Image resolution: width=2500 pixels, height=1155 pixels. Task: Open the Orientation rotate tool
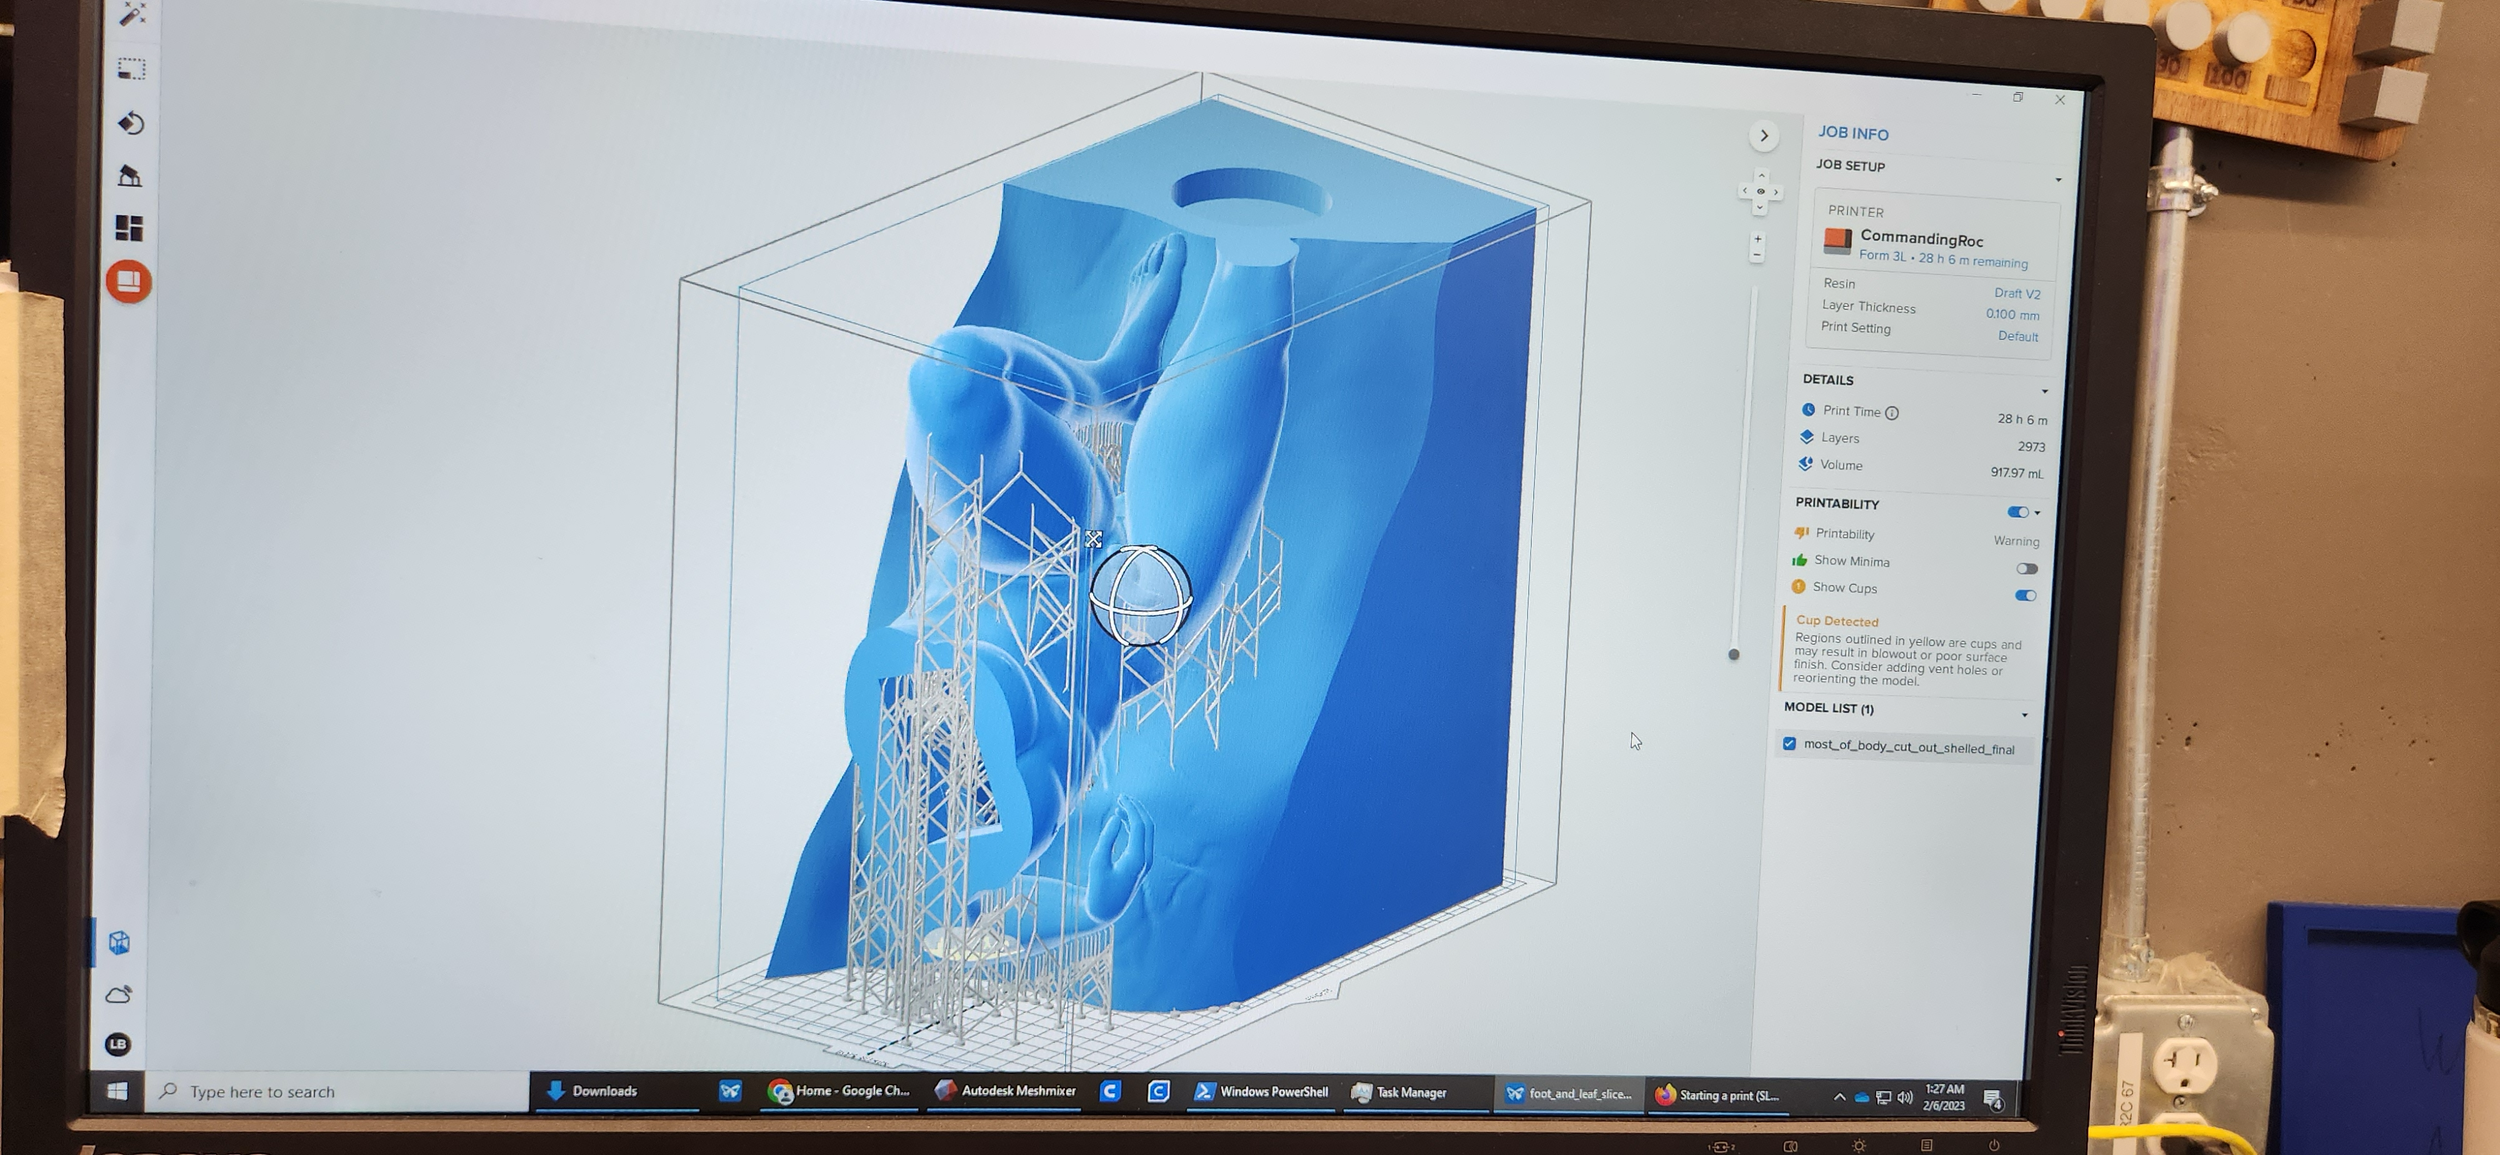[x=131, y=123]
